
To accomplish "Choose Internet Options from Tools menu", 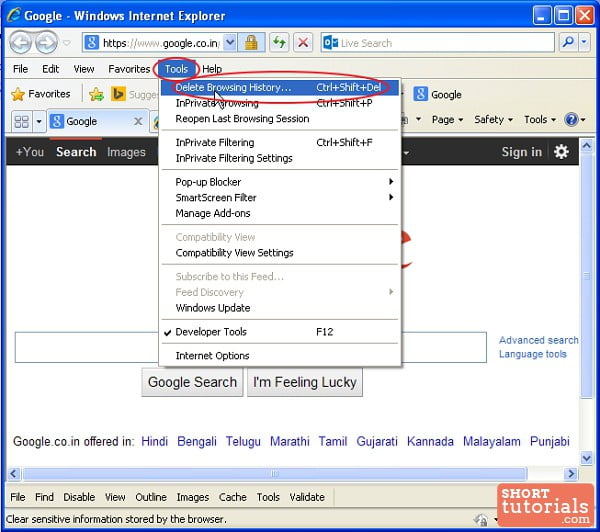I will [212, 356].
